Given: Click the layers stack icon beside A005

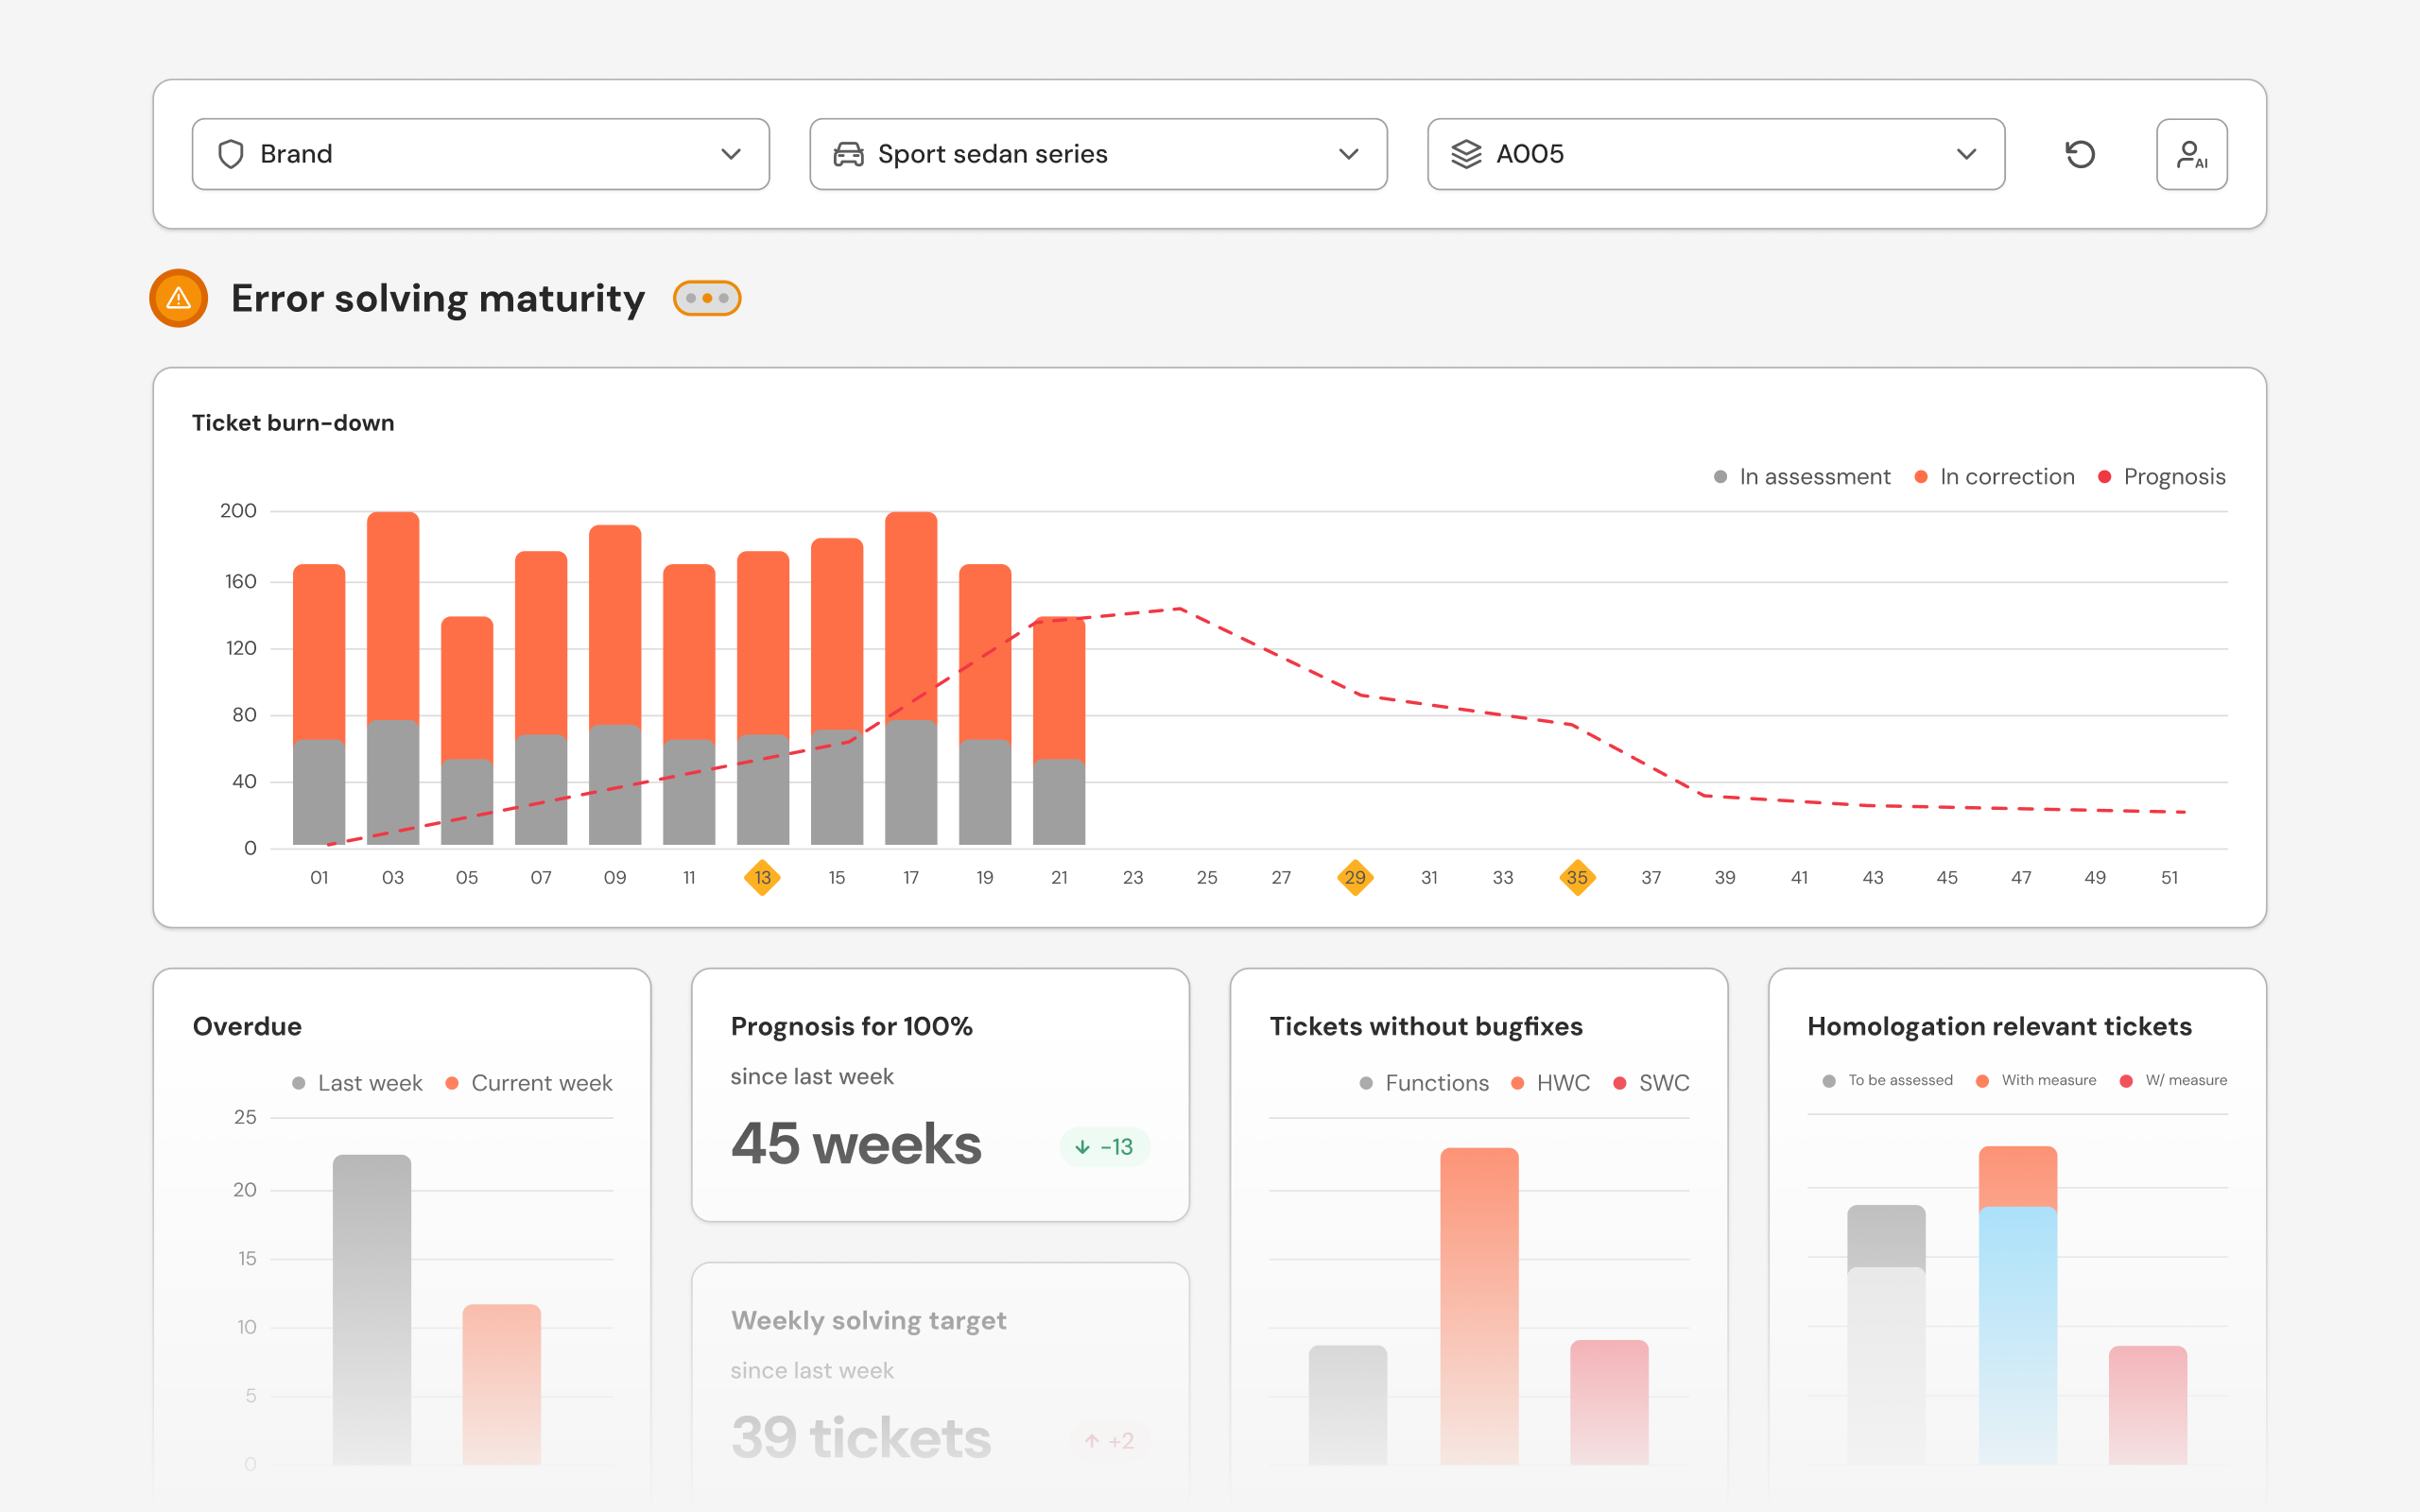Looking at the screenshot, I should tap(1466, 154).
